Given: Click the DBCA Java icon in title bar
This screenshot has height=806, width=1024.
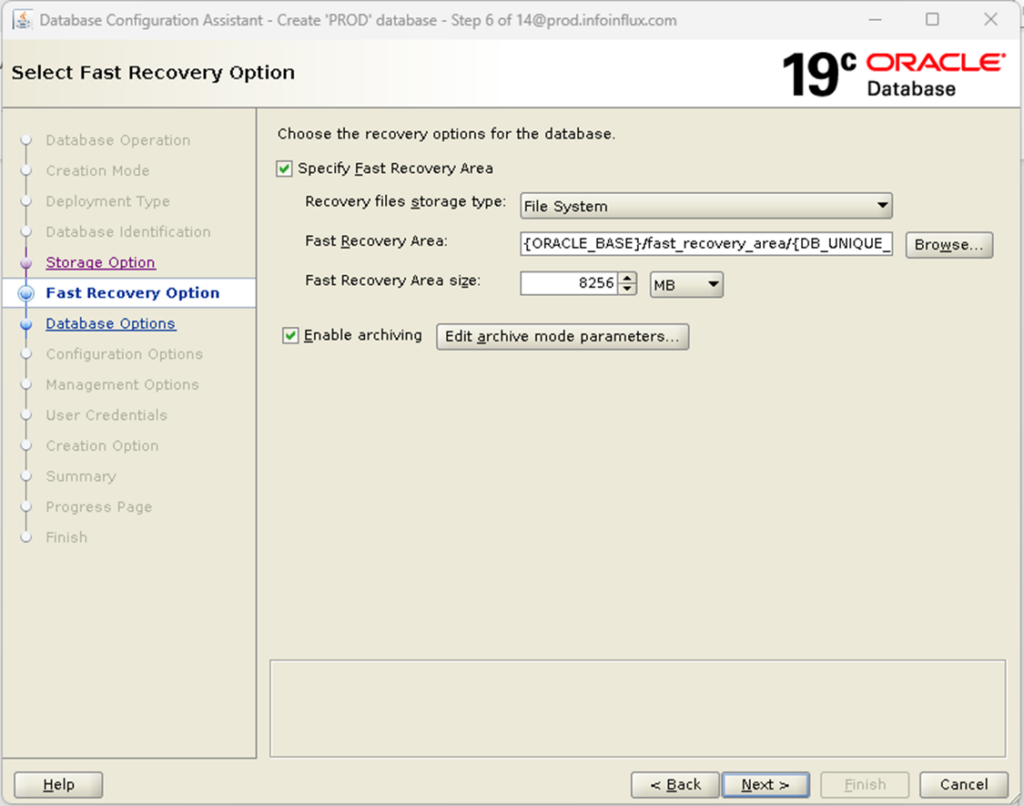Looking at the screenshot, I should click(22, 19).
